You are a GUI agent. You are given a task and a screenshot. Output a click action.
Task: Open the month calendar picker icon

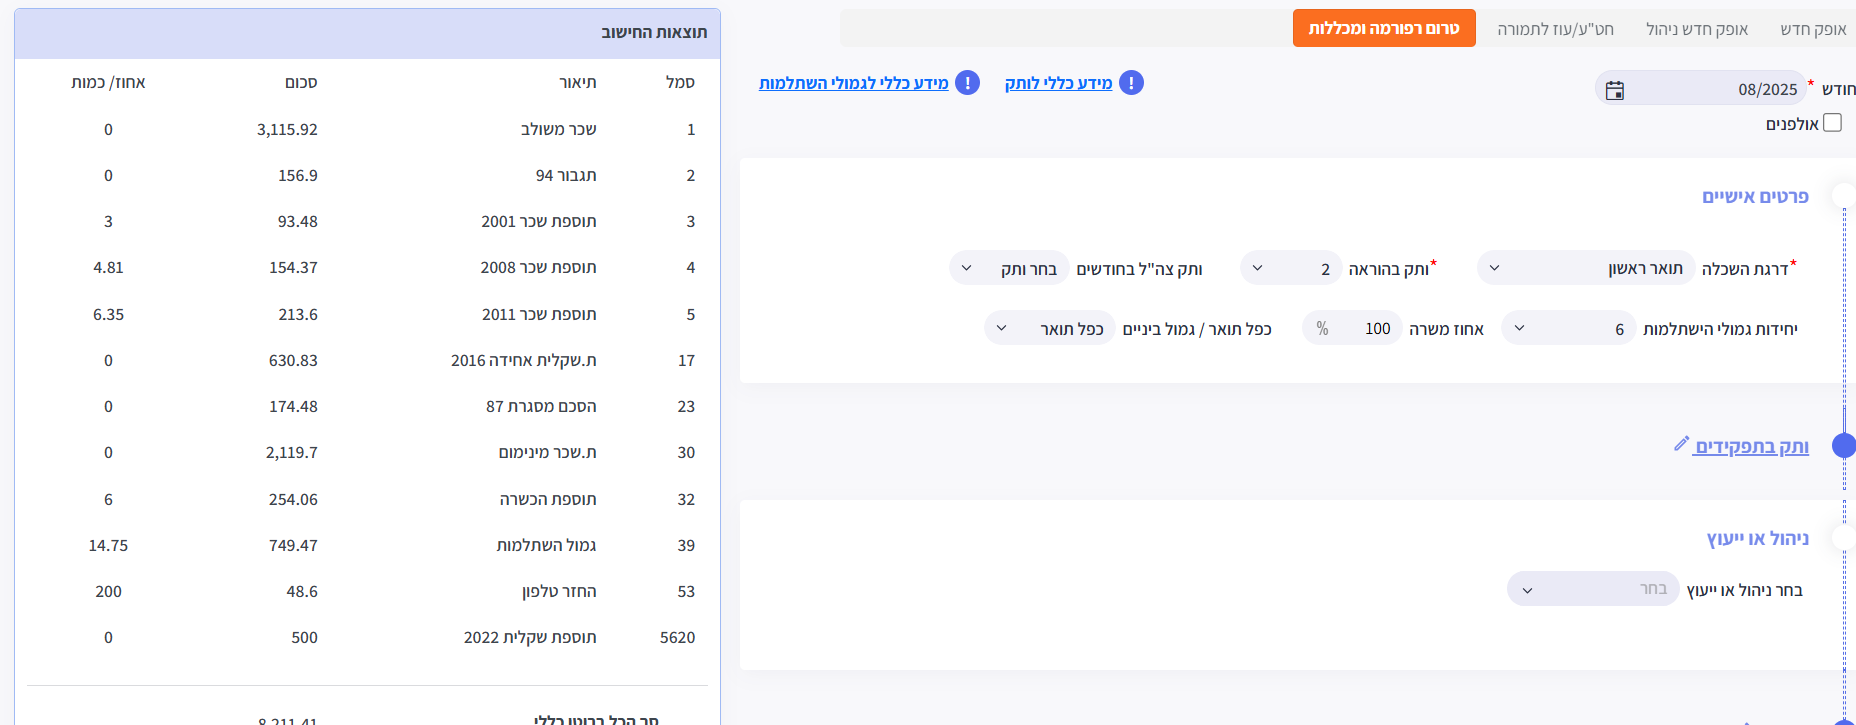(x=1615, y=90)
